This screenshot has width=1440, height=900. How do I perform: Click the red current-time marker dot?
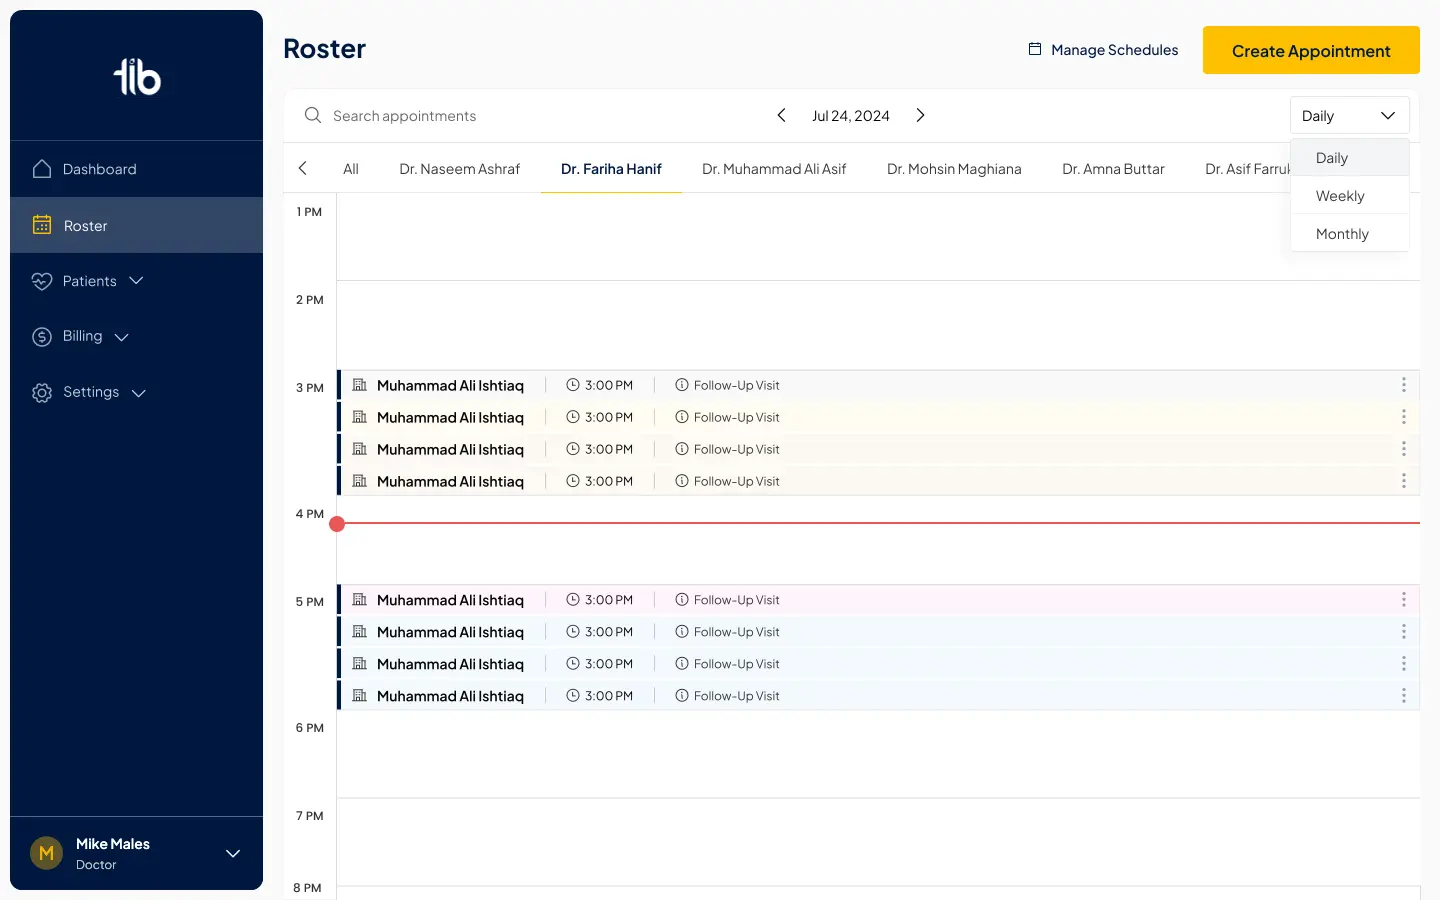click(x=337, y=523)
